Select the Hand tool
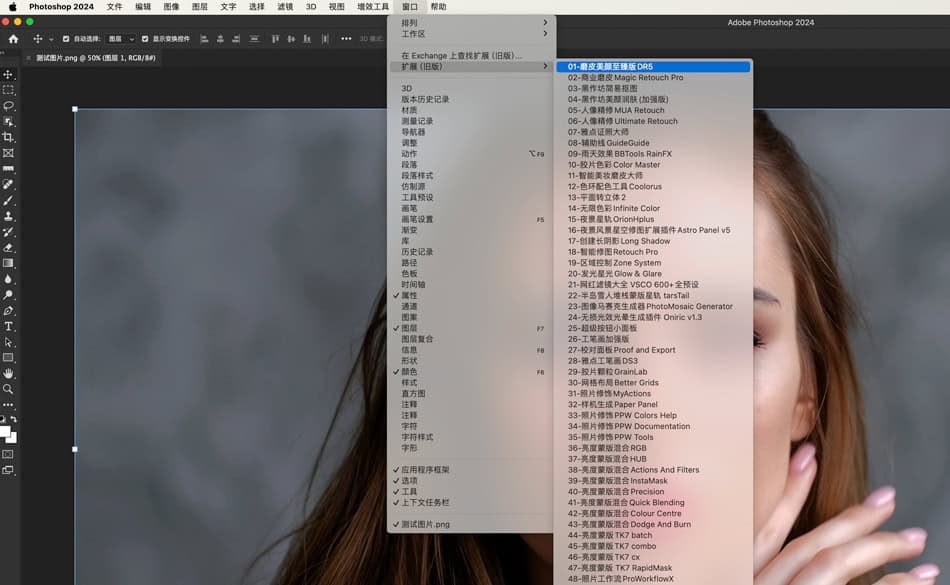The height and width of the screenshot is (585, 950). click(8, 373)
